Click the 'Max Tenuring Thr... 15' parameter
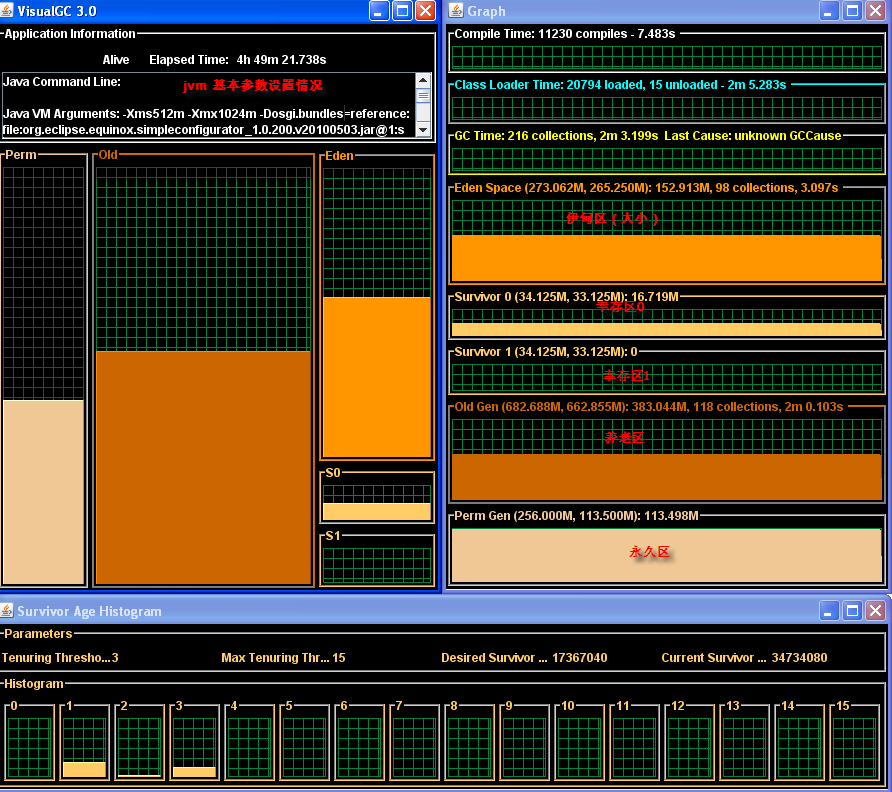 [283, 658]
